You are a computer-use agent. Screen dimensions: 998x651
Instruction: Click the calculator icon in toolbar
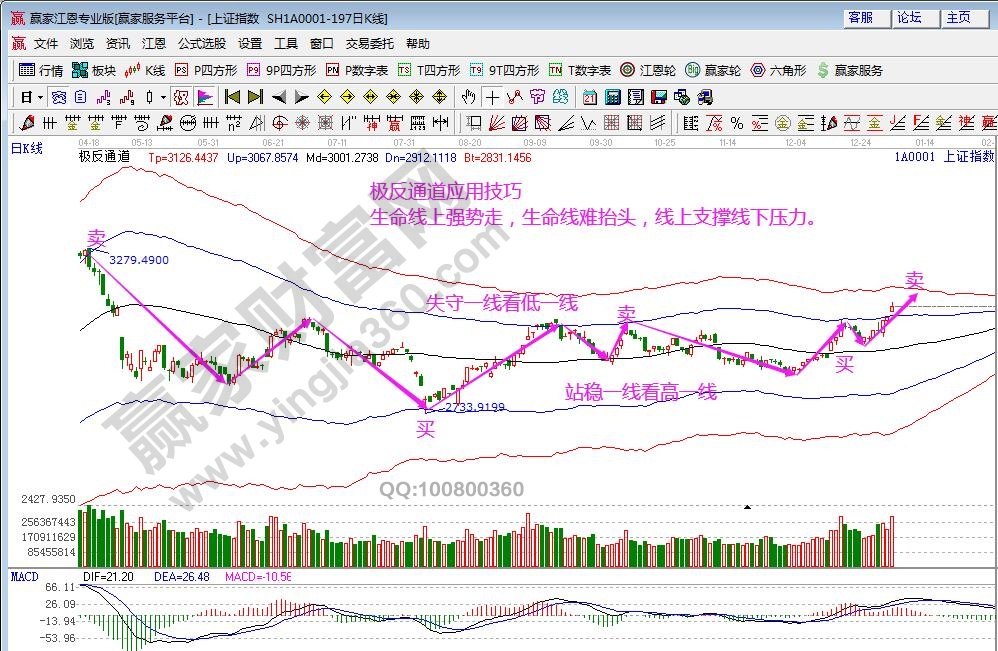pyautogui.click(x=612, y=97)
